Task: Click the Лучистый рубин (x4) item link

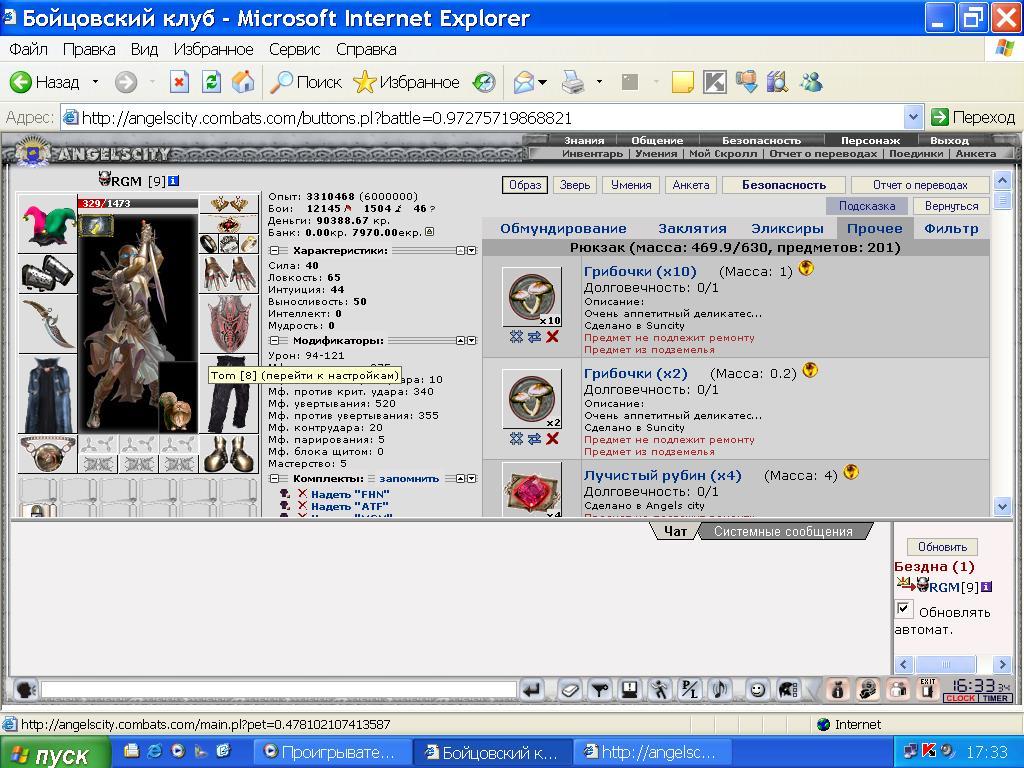Action: pyautogui.click(x=662, y=475)
